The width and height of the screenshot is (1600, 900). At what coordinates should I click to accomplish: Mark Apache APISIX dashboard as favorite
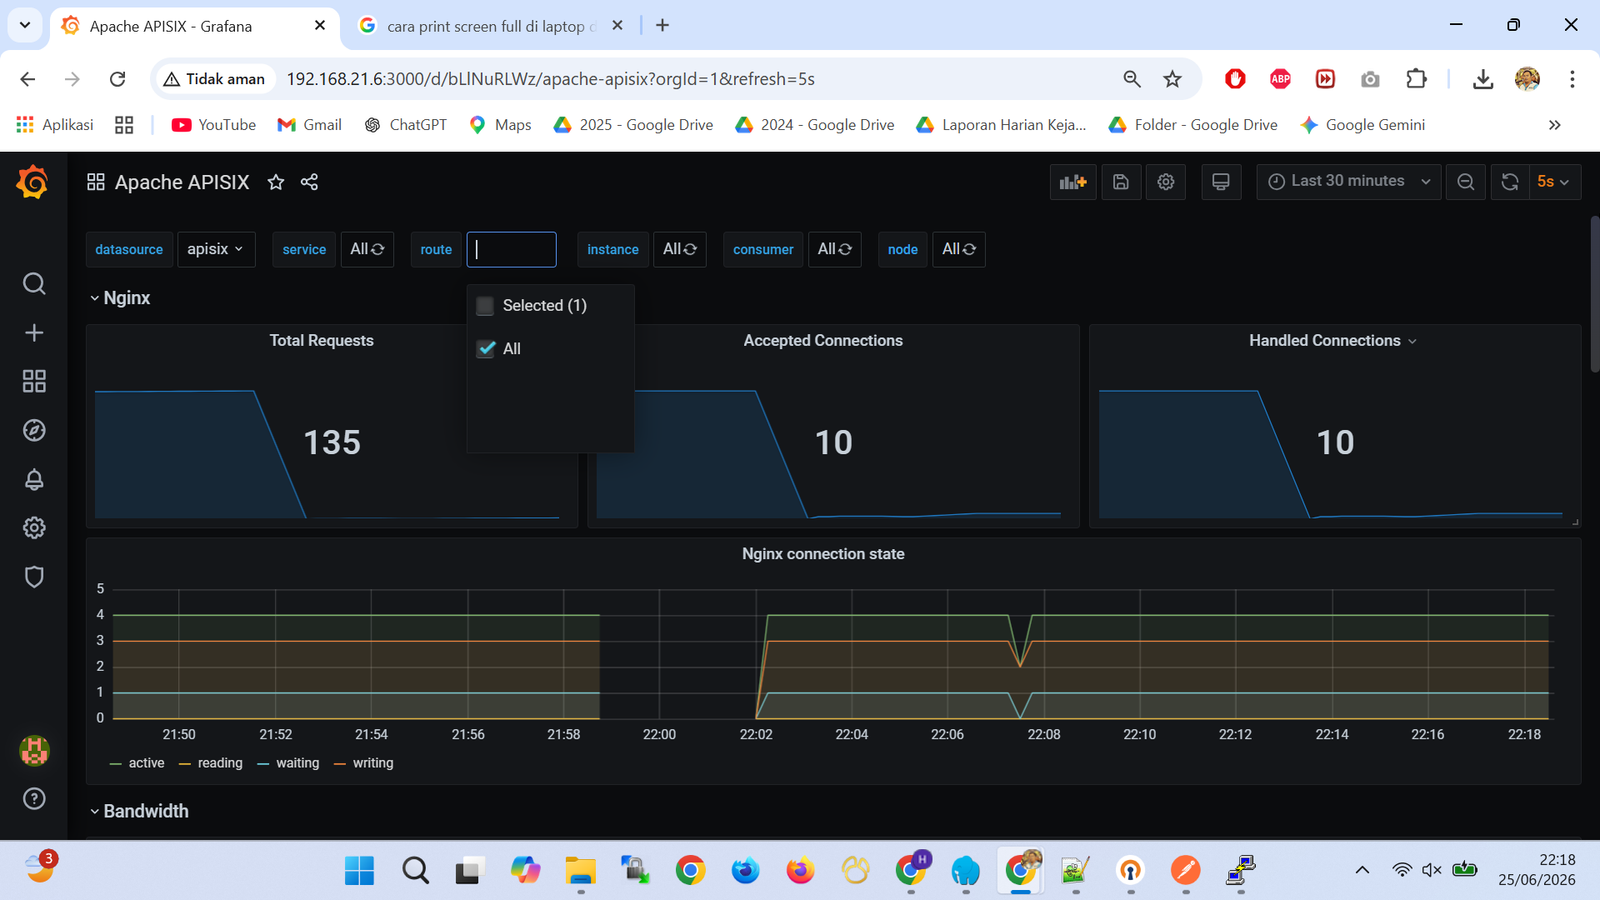276,182
